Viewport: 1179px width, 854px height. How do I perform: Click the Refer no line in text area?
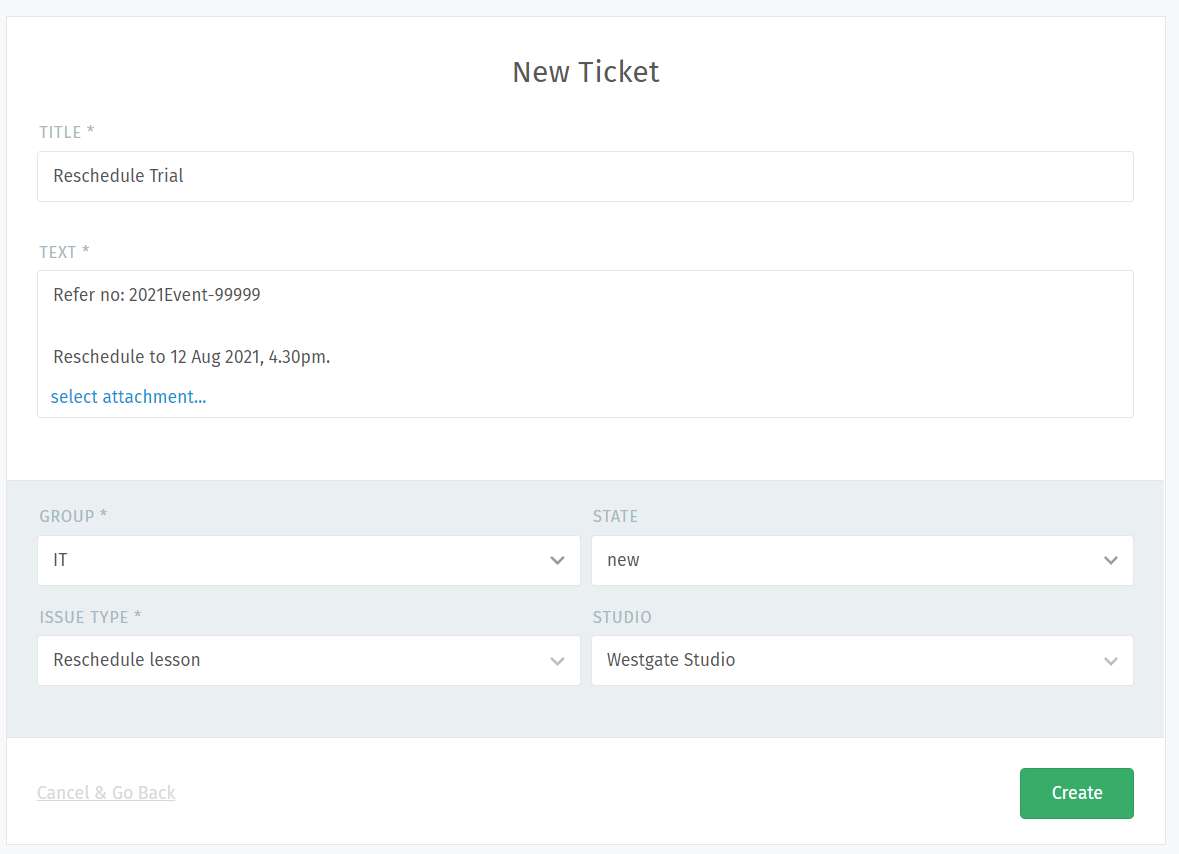157,295
